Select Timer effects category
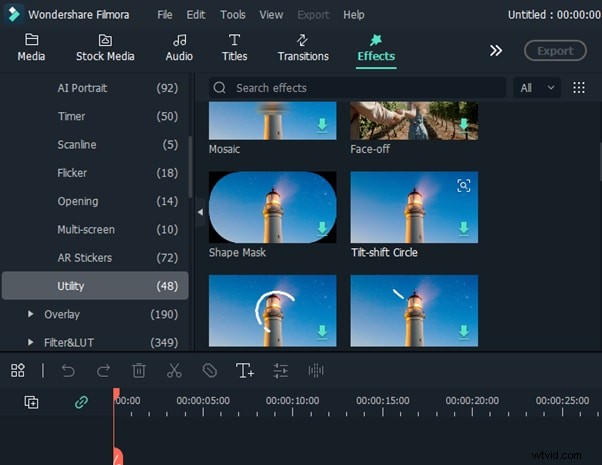This screenshot has width=602, height=465. [95, 116]
